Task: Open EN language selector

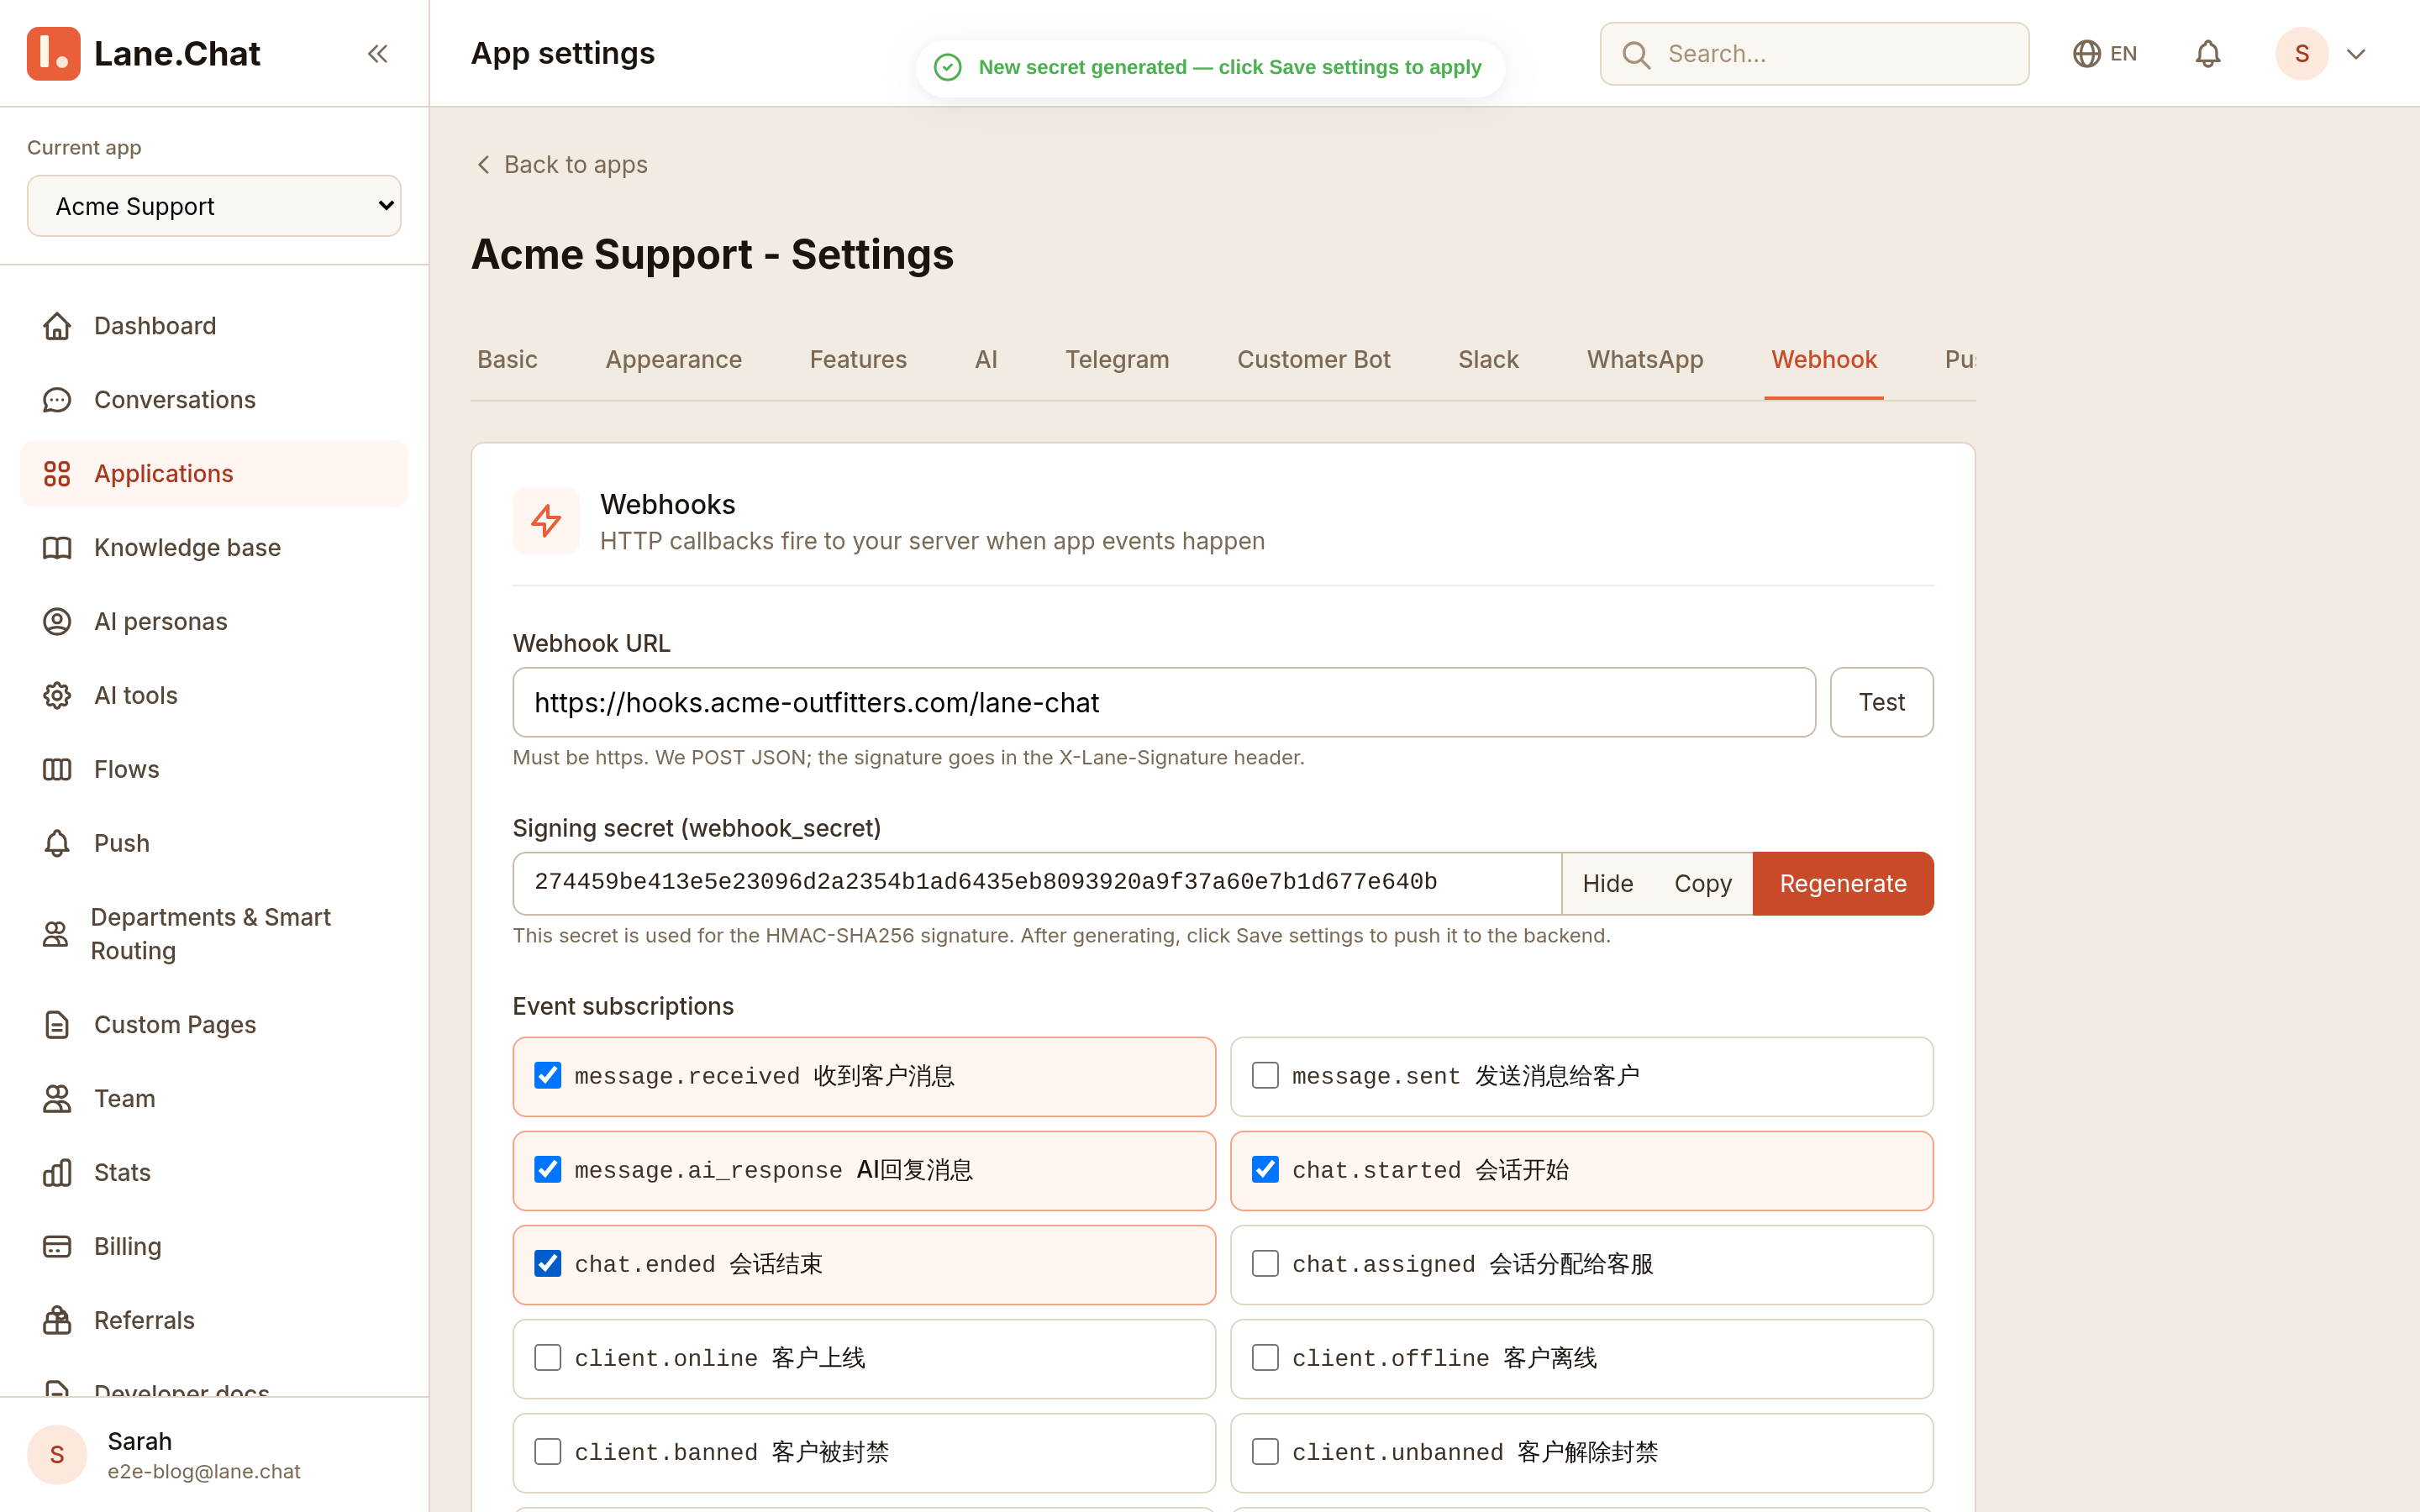Action: click(x=2104, y=54)
